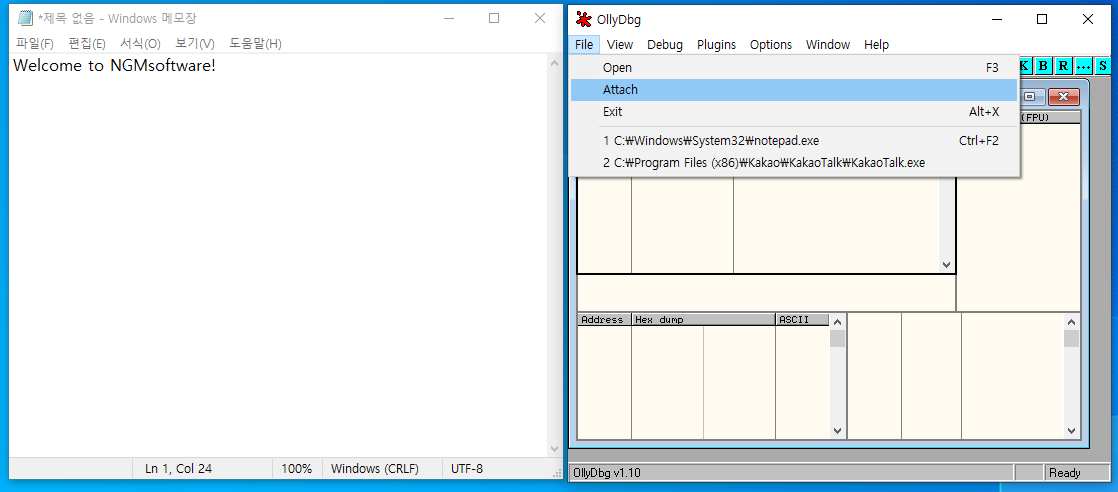1118x492 pixels.
Task: Click the dump pane scroll-up arrow
Action: click(x=837, y=321)
